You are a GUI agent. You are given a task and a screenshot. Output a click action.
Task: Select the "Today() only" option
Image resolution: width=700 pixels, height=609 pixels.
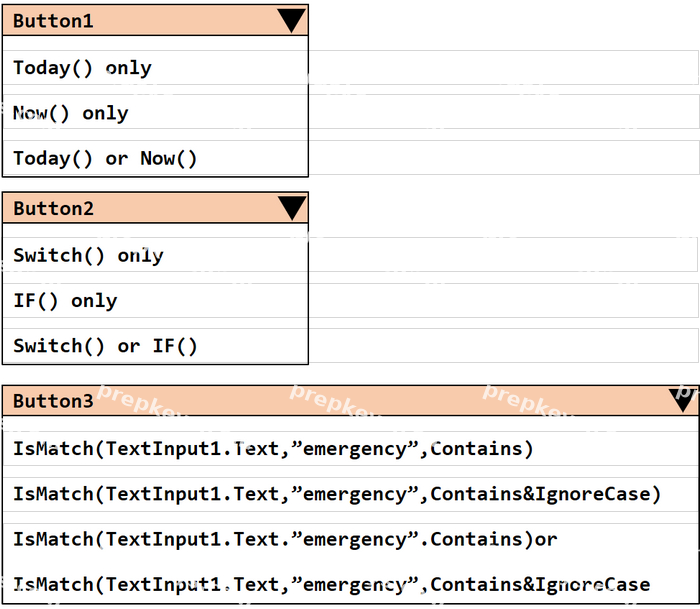[x=155, y=68]
